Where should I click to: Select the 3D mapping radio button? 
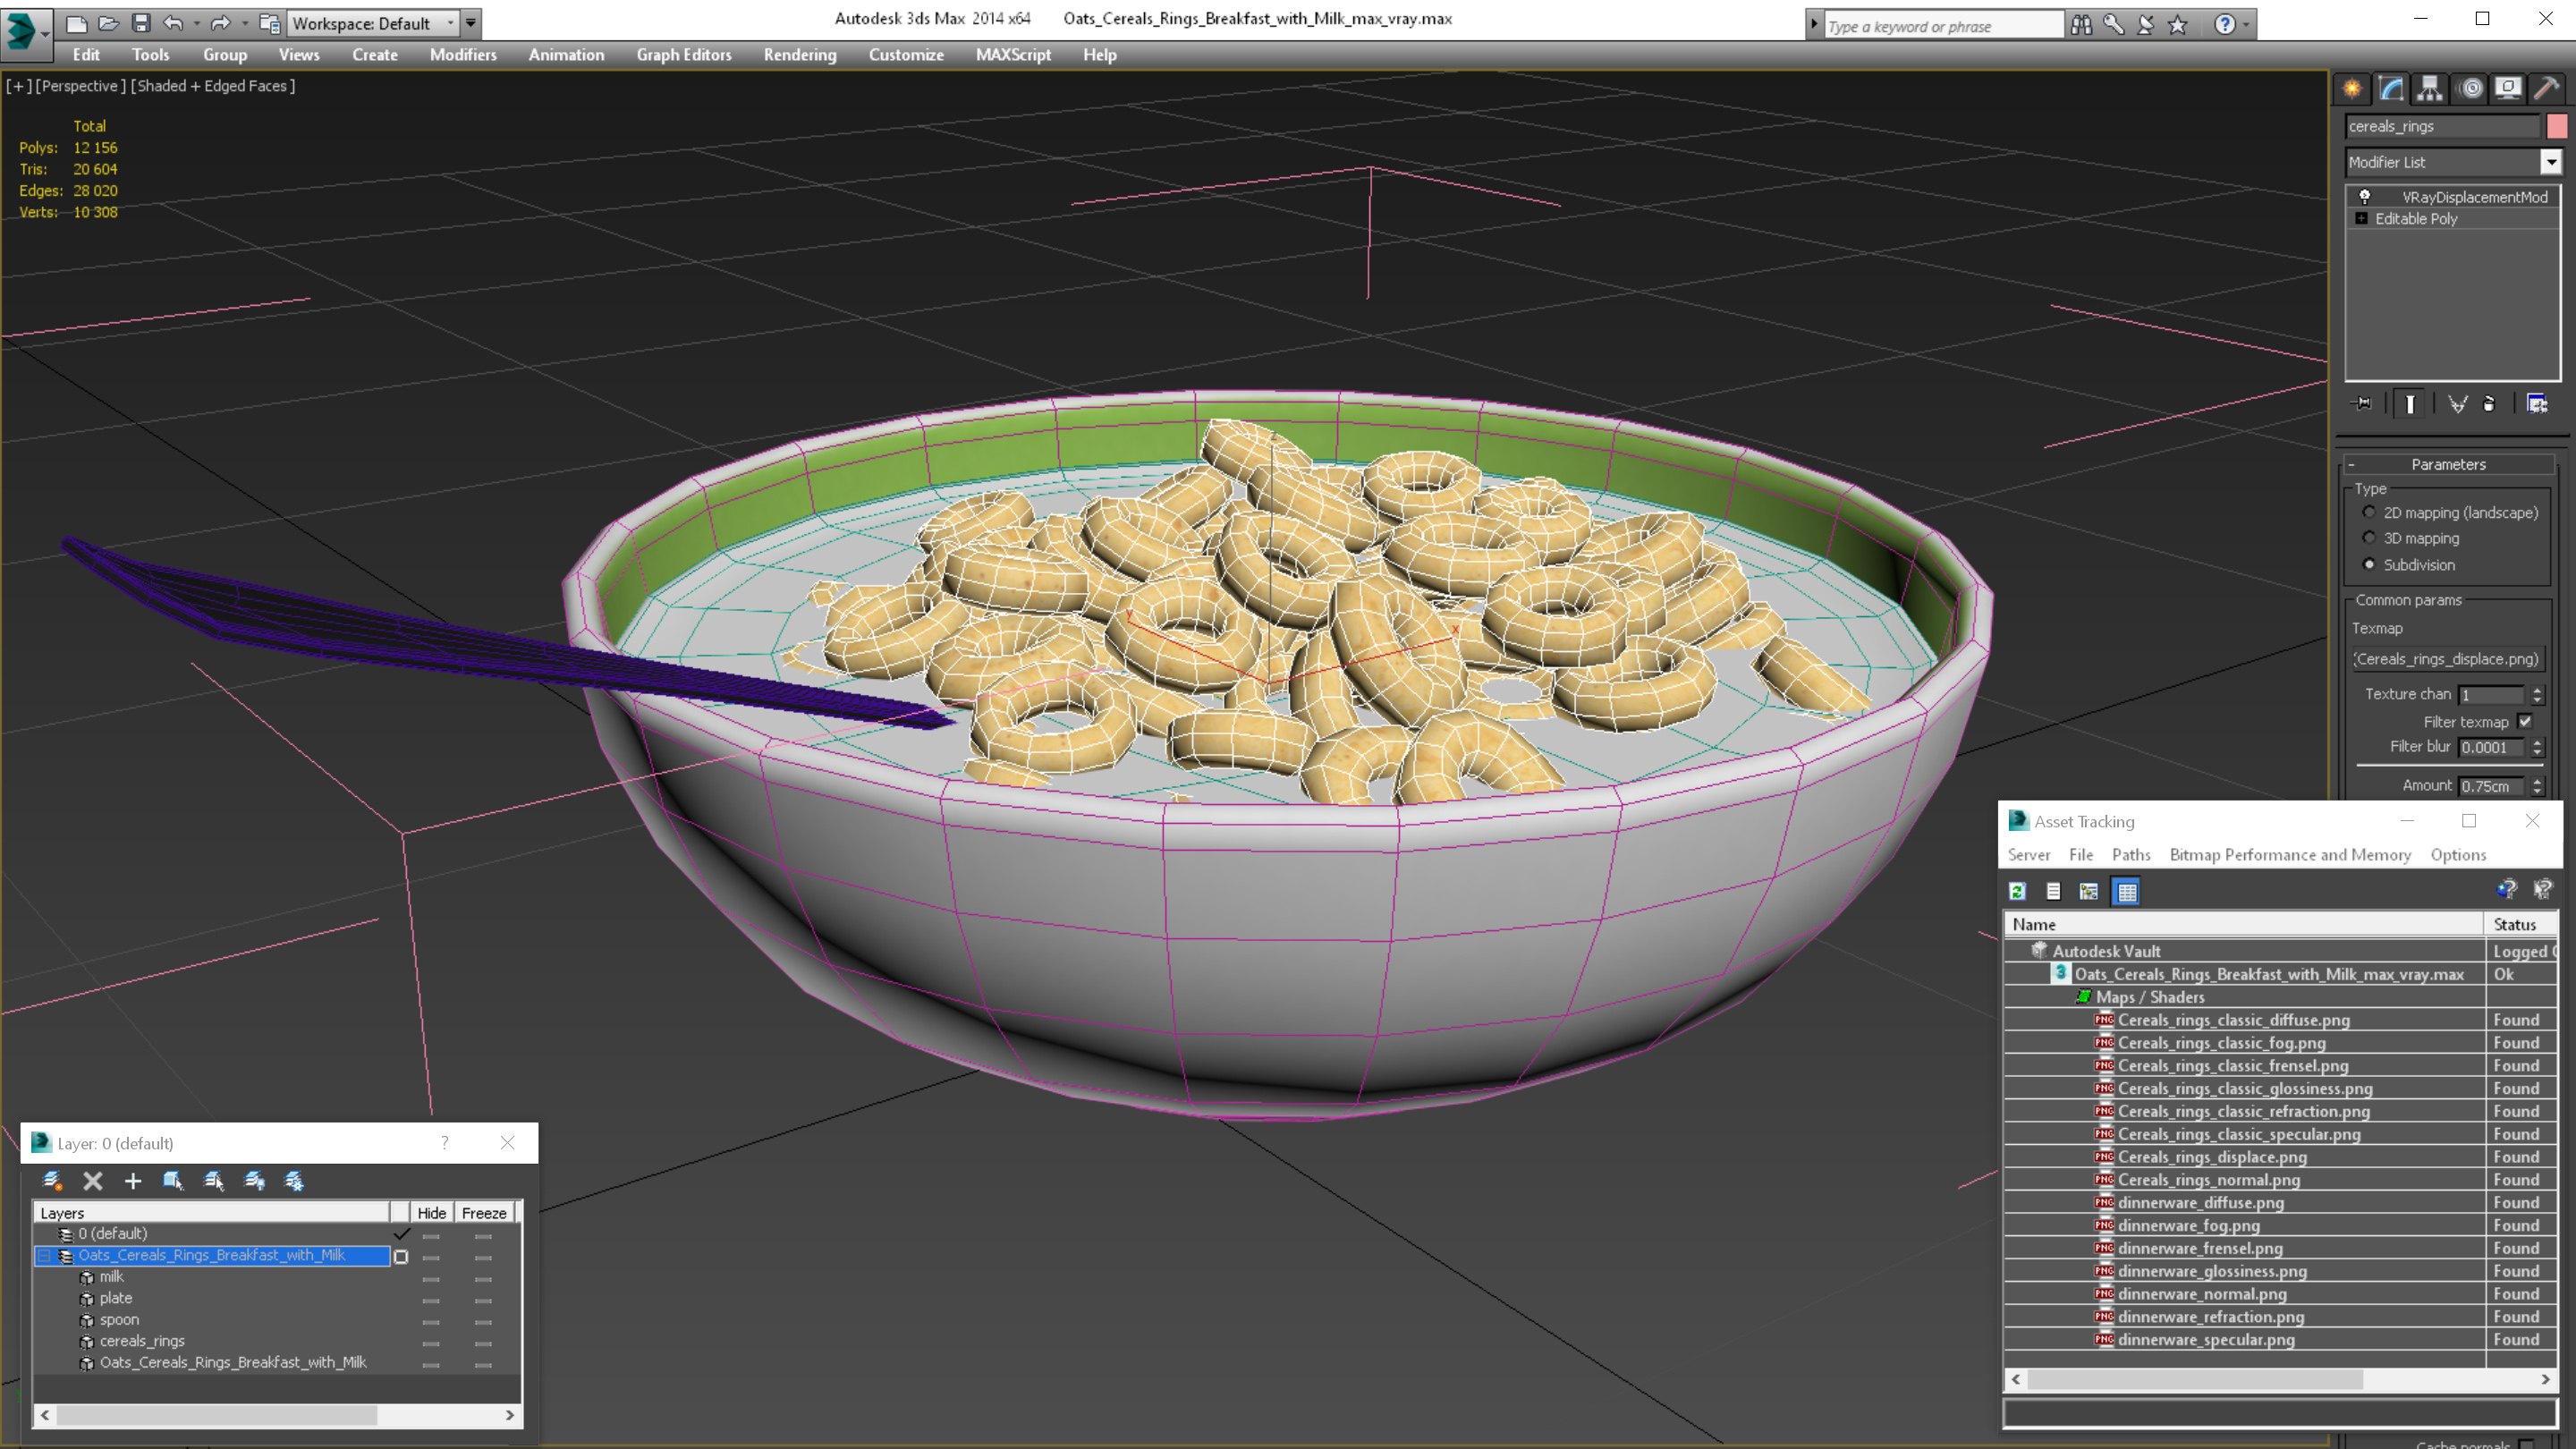2369,538
